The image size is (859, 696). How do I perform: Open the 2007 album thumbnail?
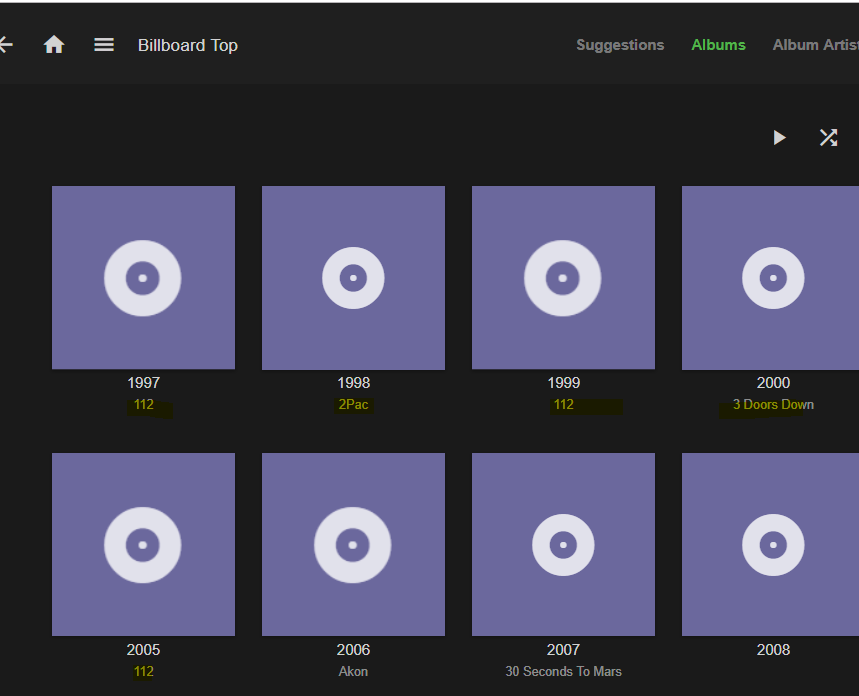click(x=563, y=545)
